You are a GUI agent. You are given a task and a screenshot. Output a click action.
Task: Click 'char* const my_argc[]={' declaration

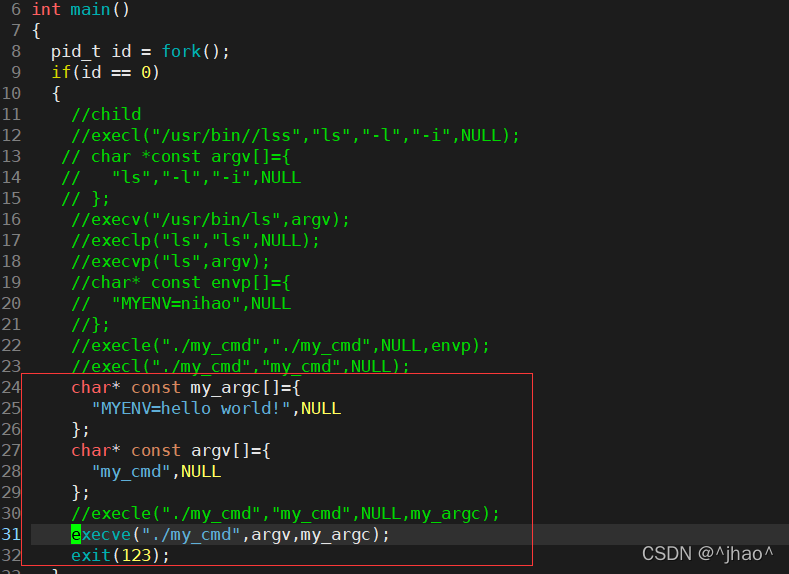(186, 387)
